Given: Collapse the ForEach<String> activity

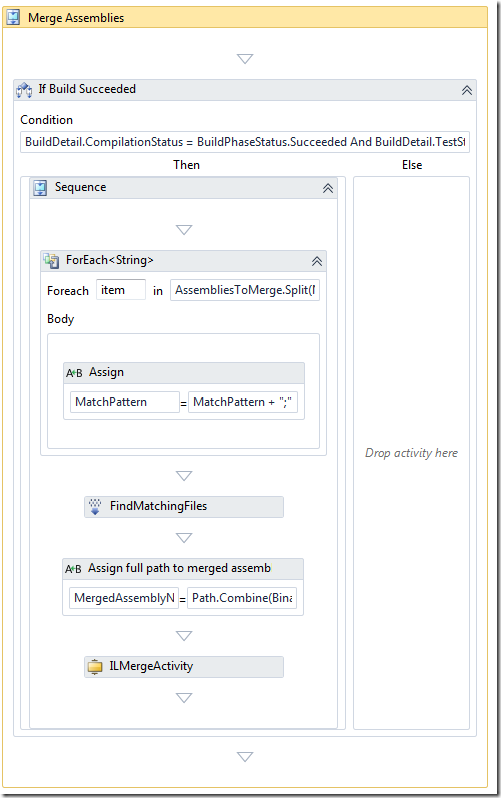Looking at the screenshot, I should (x=317, y=262).
